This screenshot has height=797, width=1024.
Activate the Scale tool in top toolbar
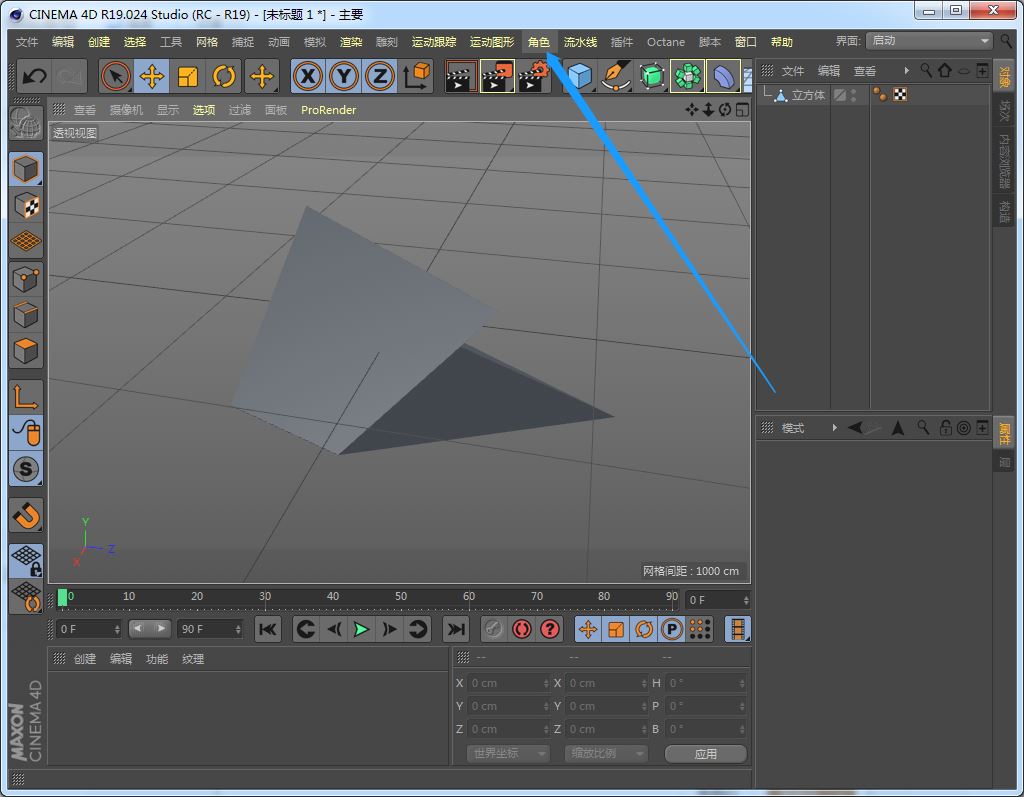pos(188,76)
